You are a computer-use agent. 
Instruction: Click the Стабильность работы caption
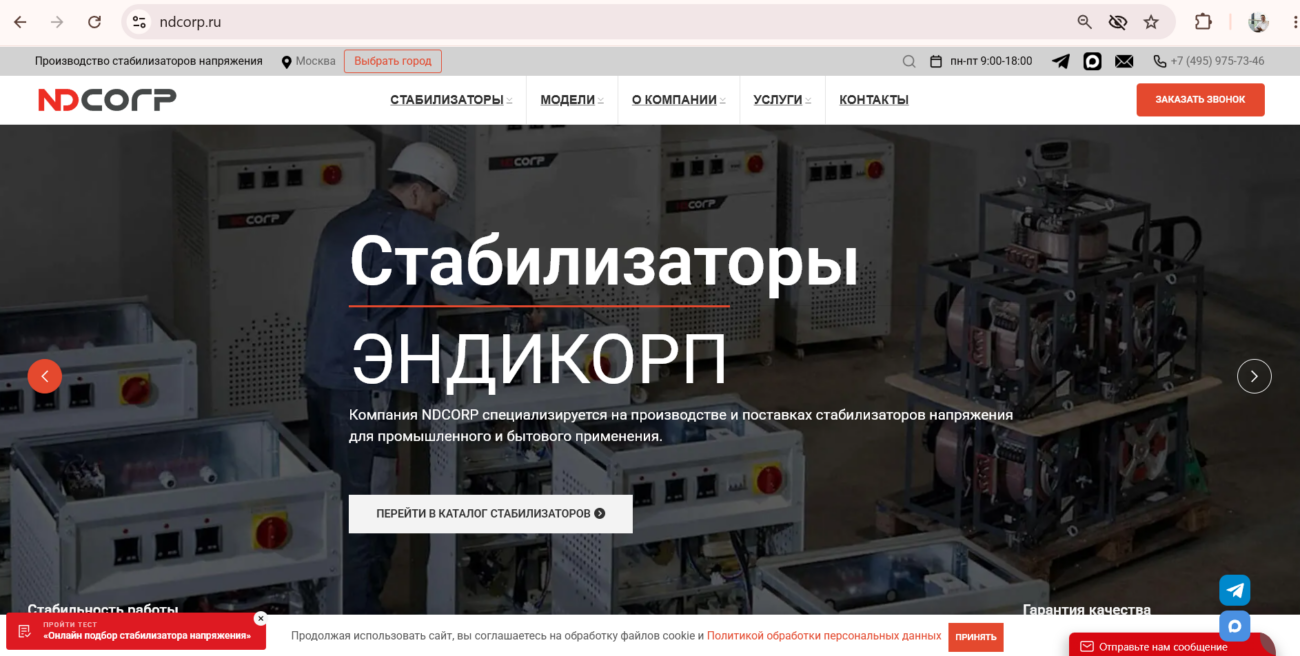click(x=103, y=609)
